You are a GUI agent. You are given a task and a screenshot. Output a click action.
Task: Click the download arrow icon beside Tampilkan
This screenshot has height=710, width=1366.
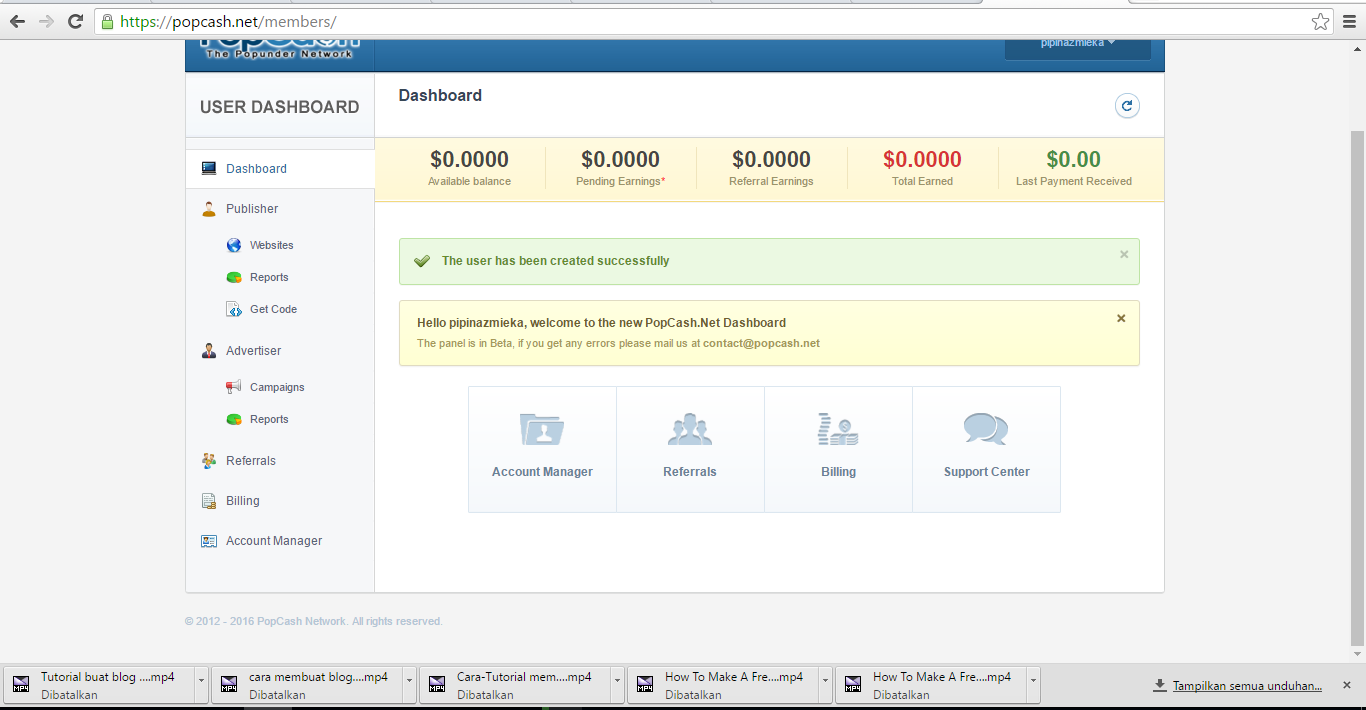(x=1160, y=686)
